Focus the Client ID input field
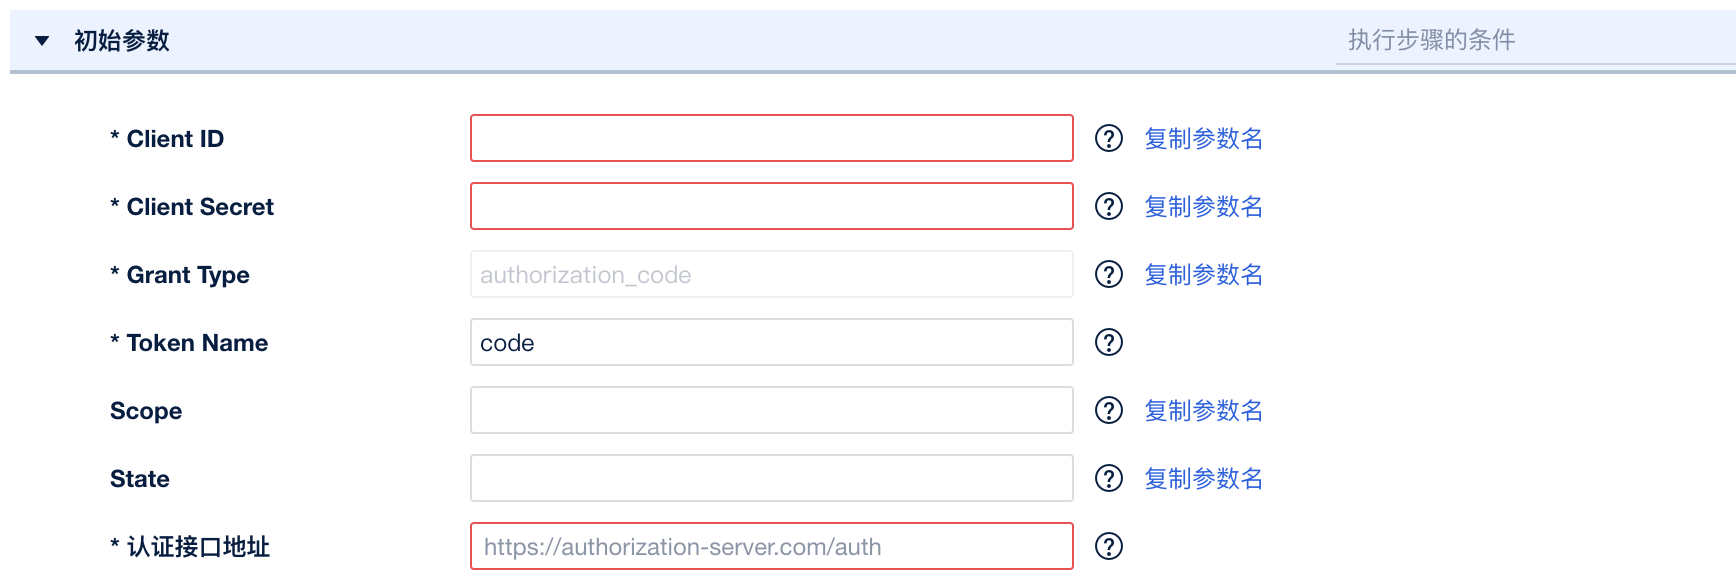The width and height of the screenshot is (1736, 580). (x=771, y=138)
